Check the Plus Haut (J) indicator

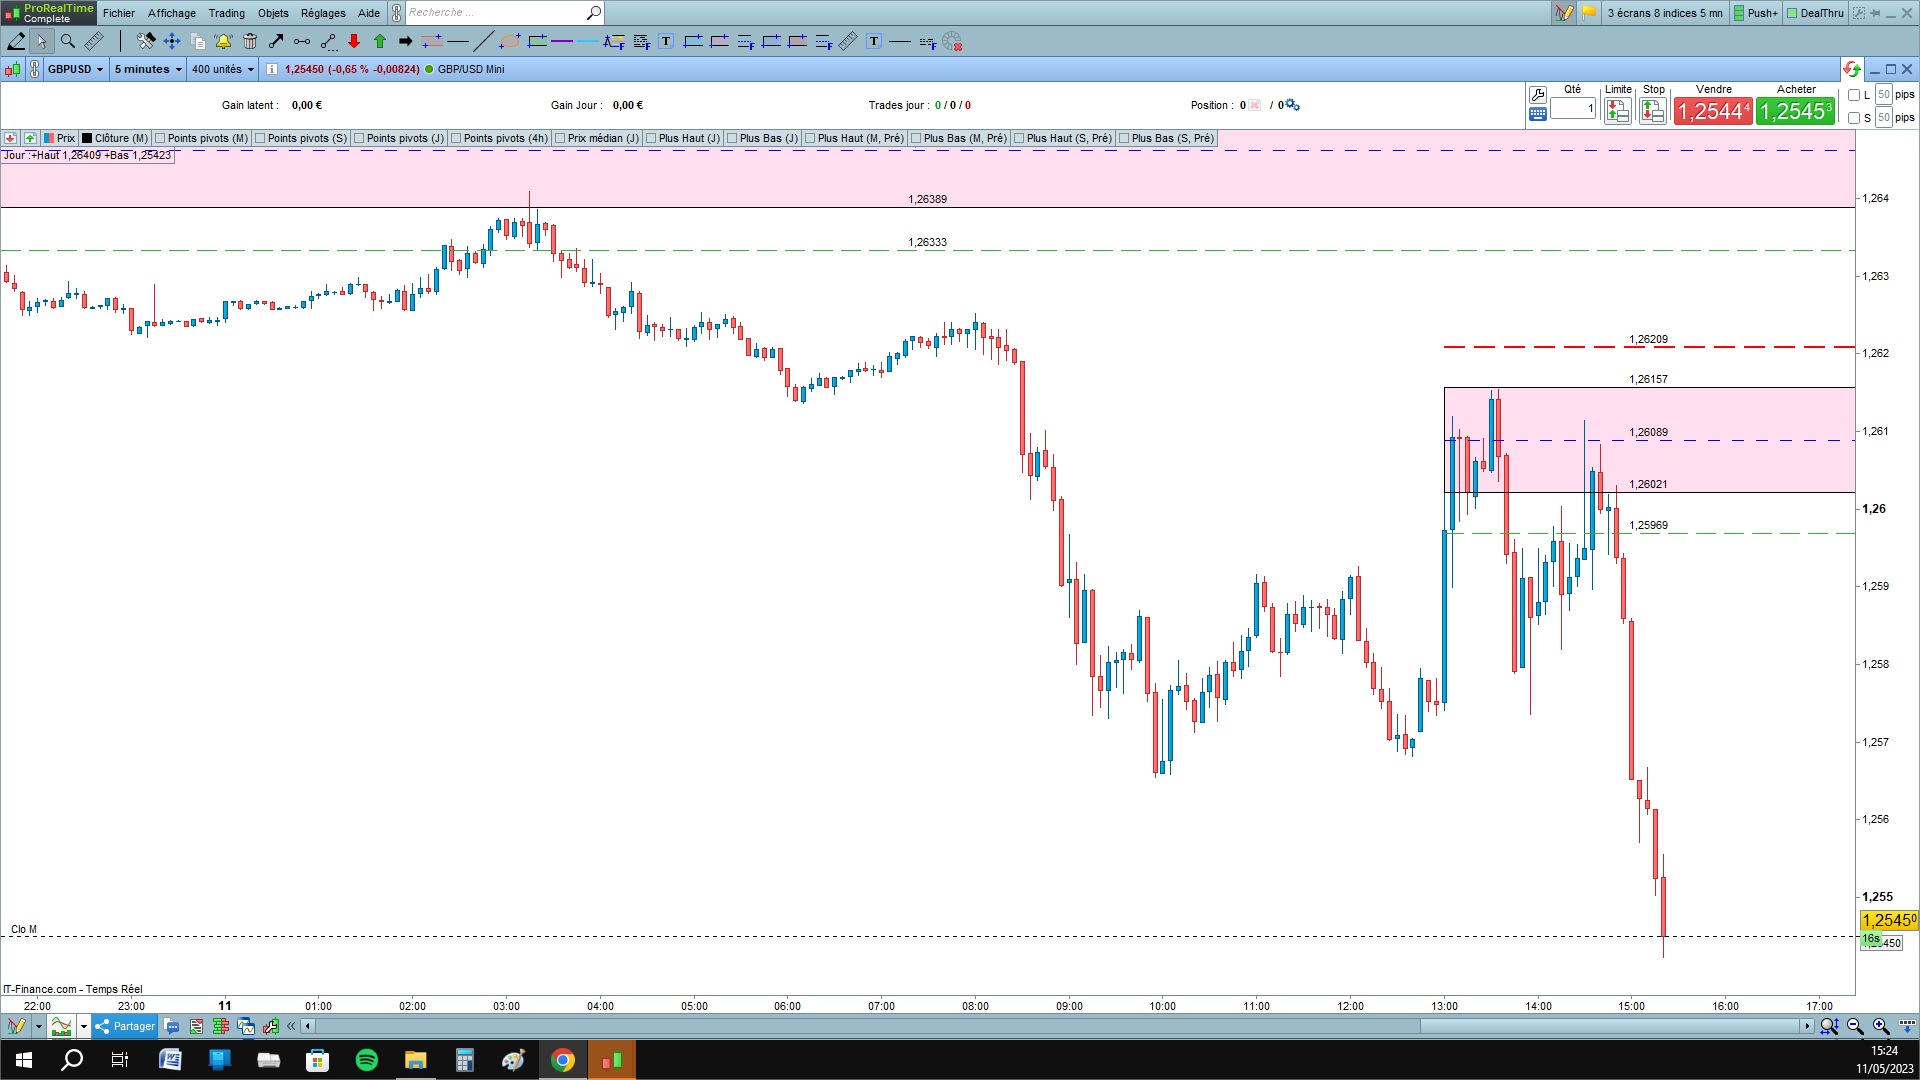point(651,138)
